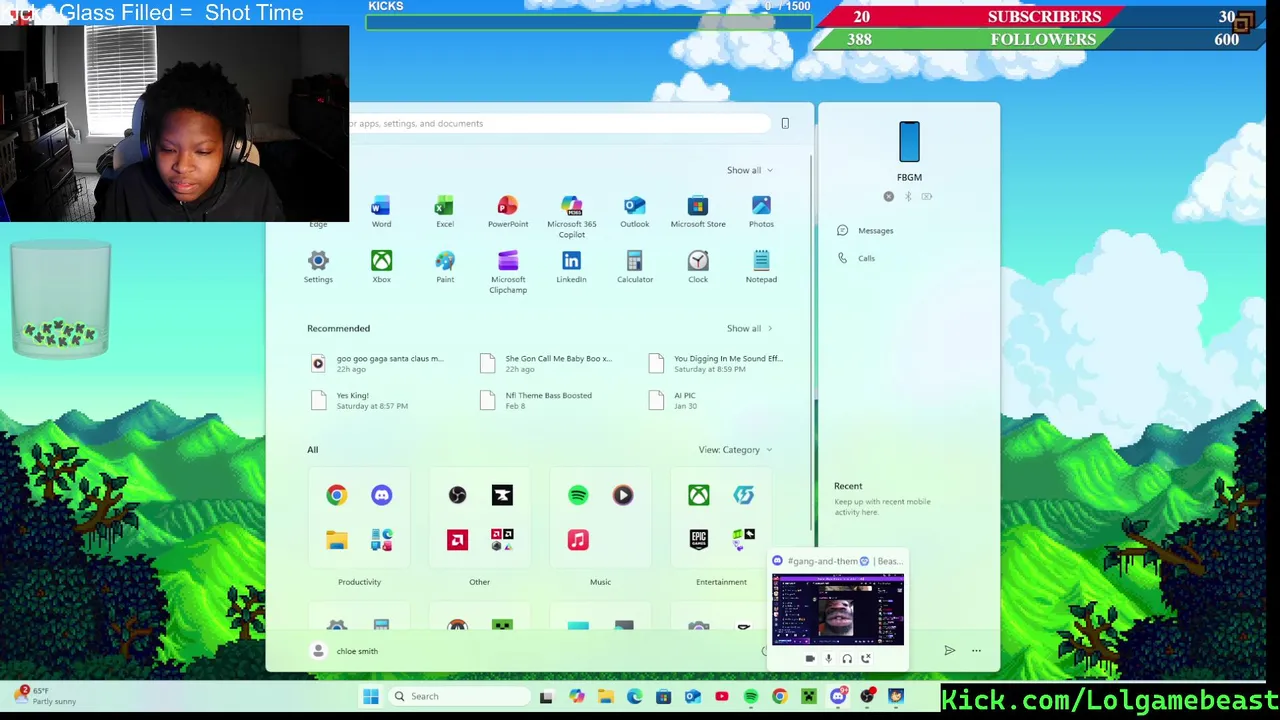Open Discord in the Productivity category
Image resolution: width=1280 pixels, height=720 pixels.
(x=381, y=495)
